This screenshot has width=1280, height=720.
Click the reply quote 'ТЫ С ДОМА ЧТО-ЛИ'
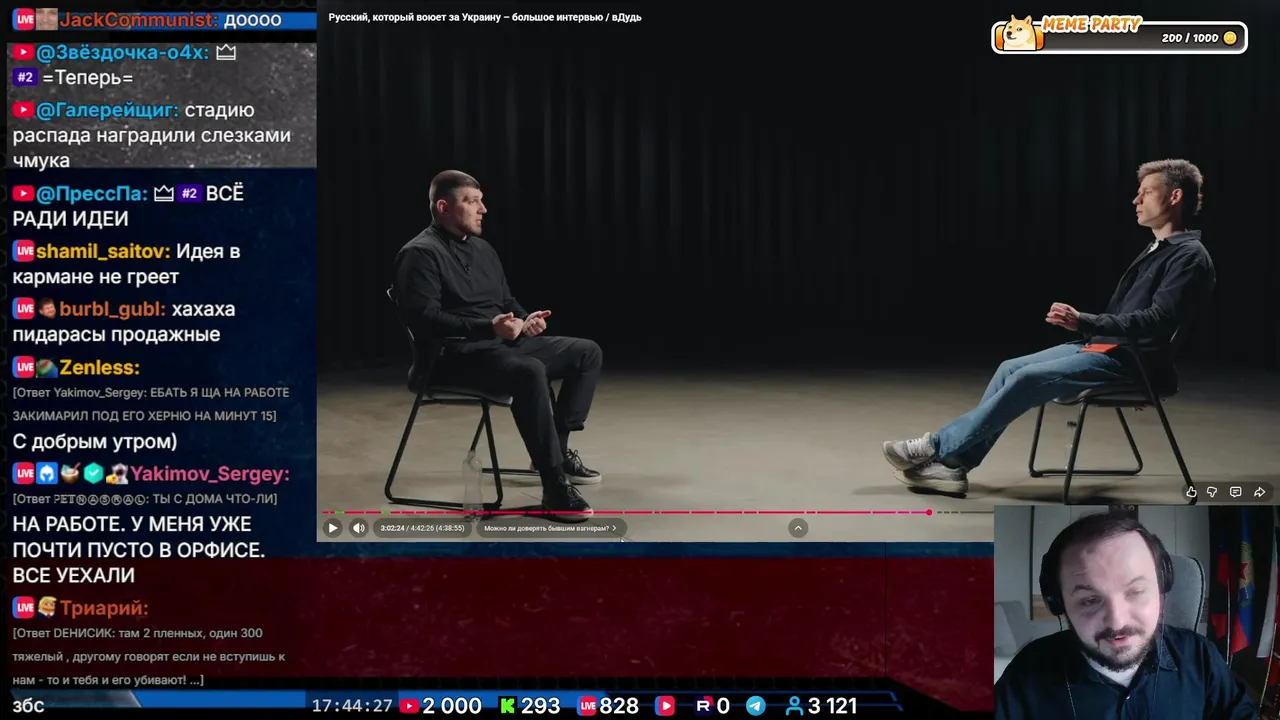pos(145,498)
